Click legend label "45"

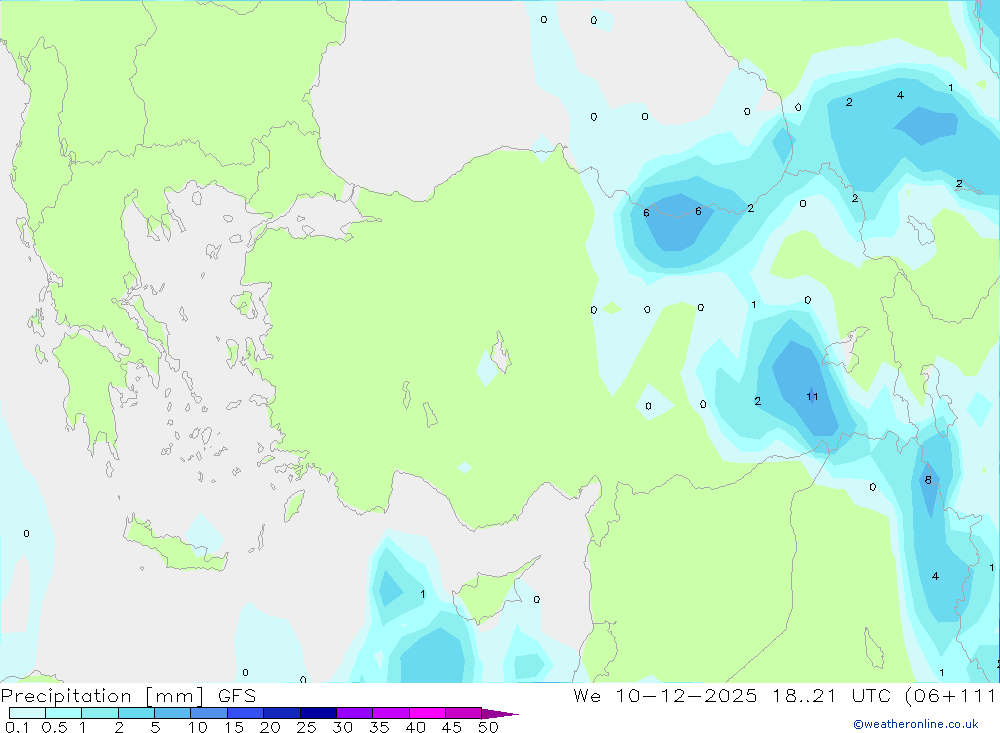pos(452,727)
